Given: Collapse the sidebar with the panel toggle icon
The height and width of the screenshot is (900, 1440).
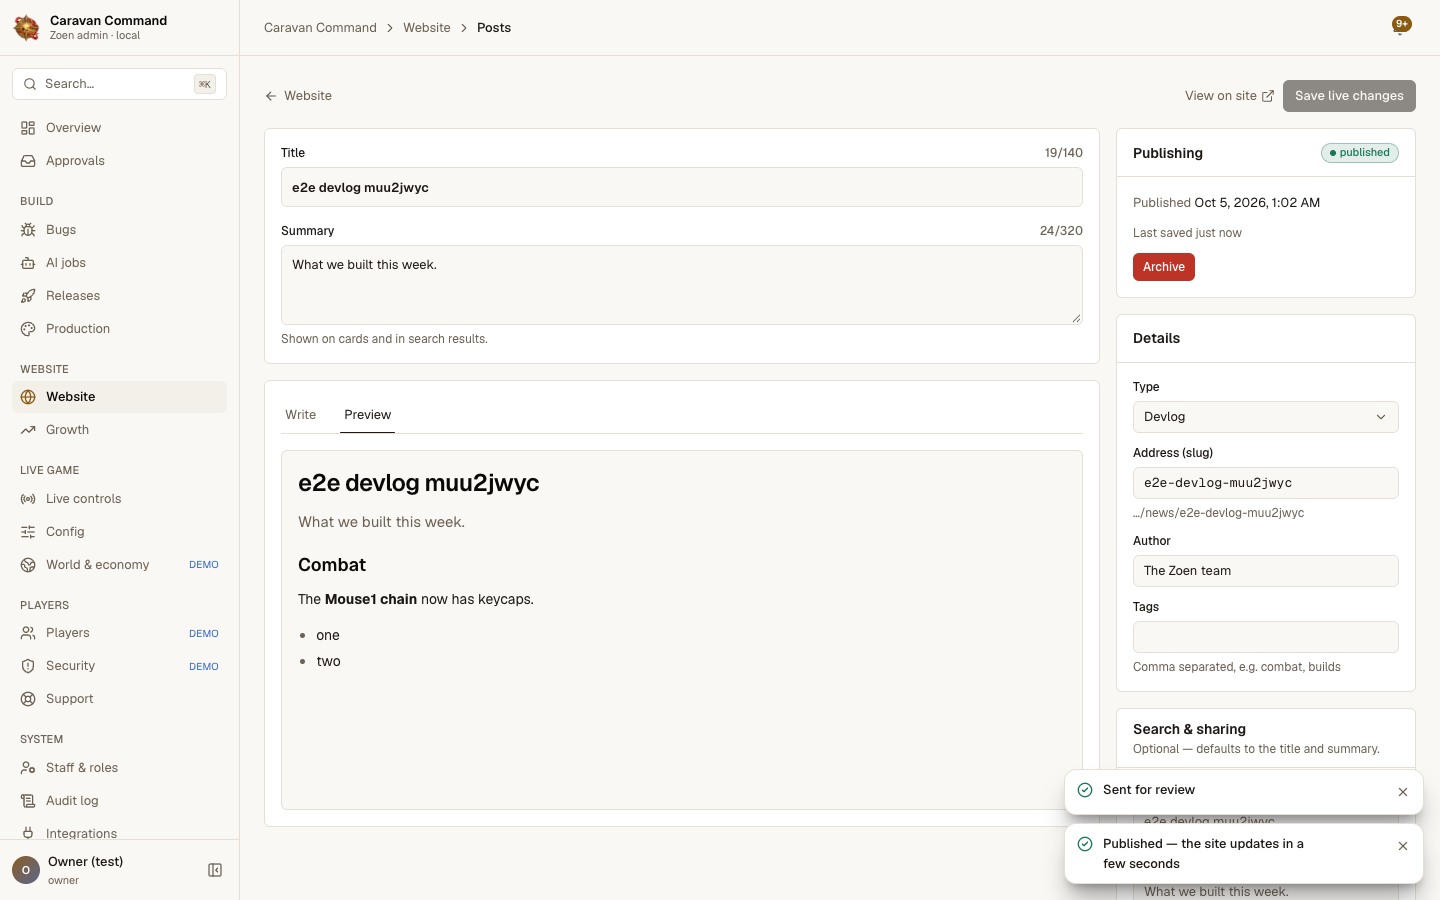Looking at the screenshot, I should point(215,870).
